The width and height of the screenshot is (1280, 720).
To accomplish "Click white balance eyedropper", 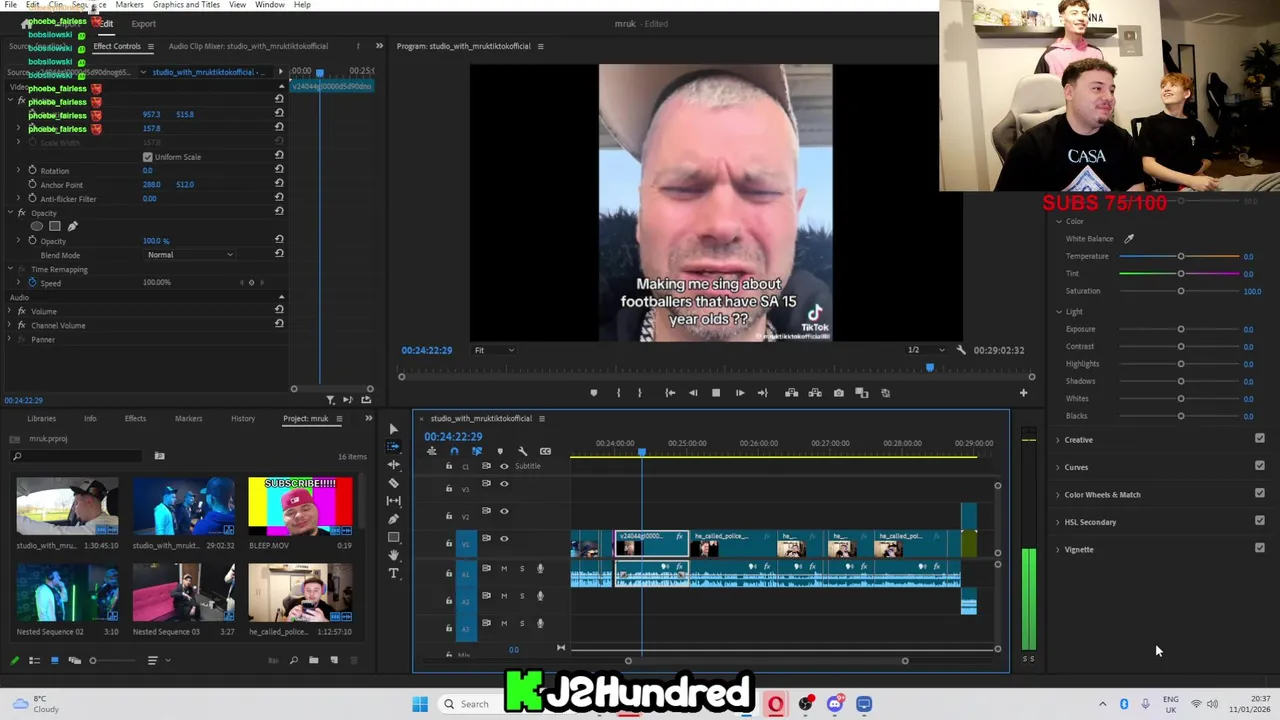I will [1129, 238].
